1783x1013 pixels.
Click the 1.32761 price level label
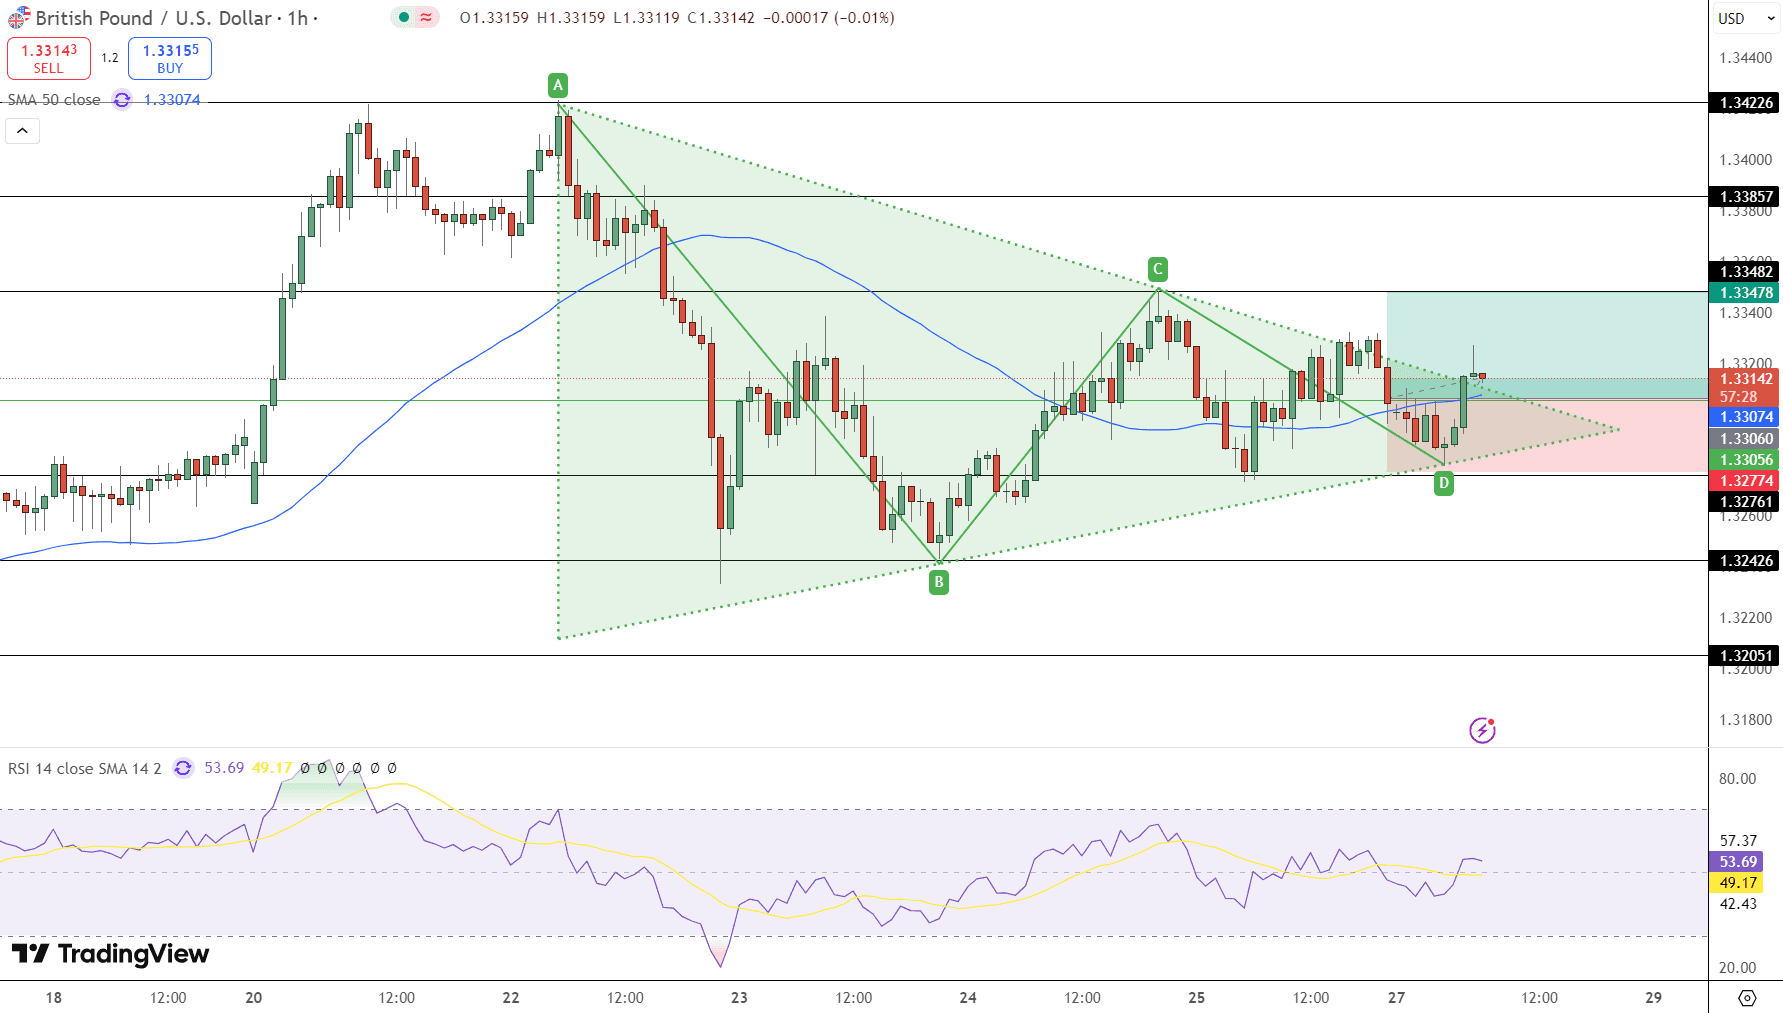pyautogui.click(x=1746, y=502)
